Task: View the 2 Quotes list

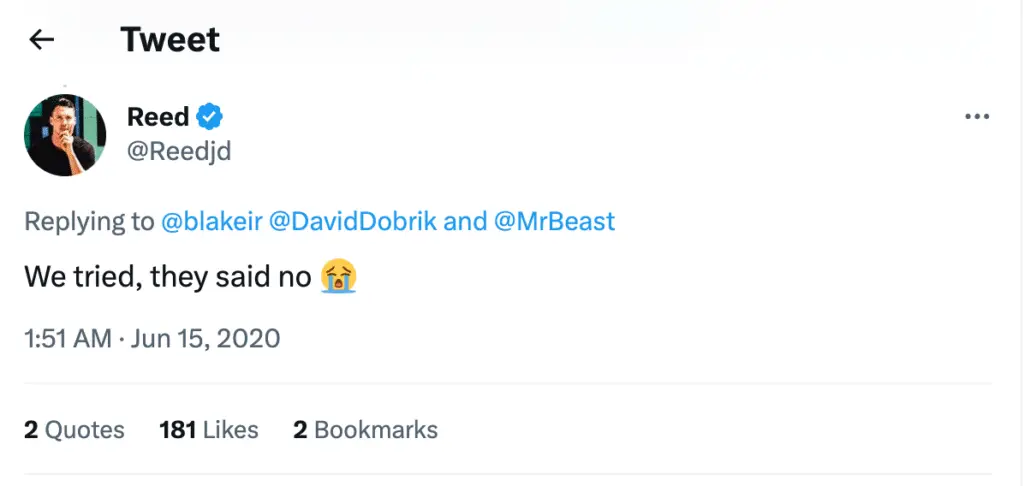Action: click(74, 430)
